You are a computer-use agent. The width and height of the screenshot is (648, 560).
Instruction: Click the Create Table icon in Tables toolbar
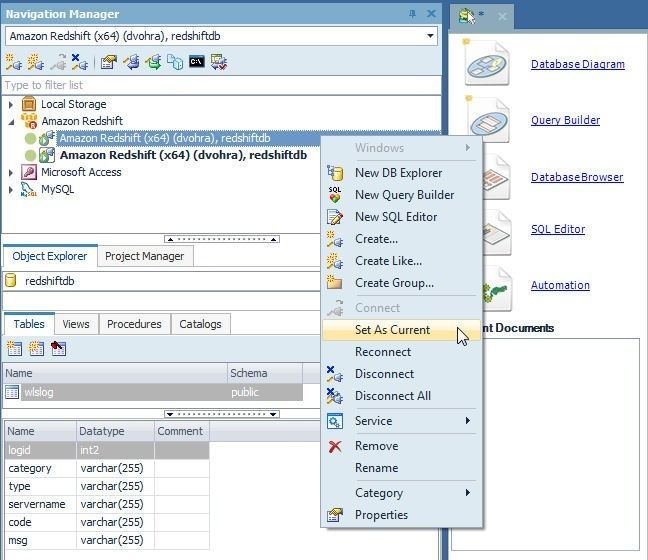pyautogui.click(x=14, y=349)
